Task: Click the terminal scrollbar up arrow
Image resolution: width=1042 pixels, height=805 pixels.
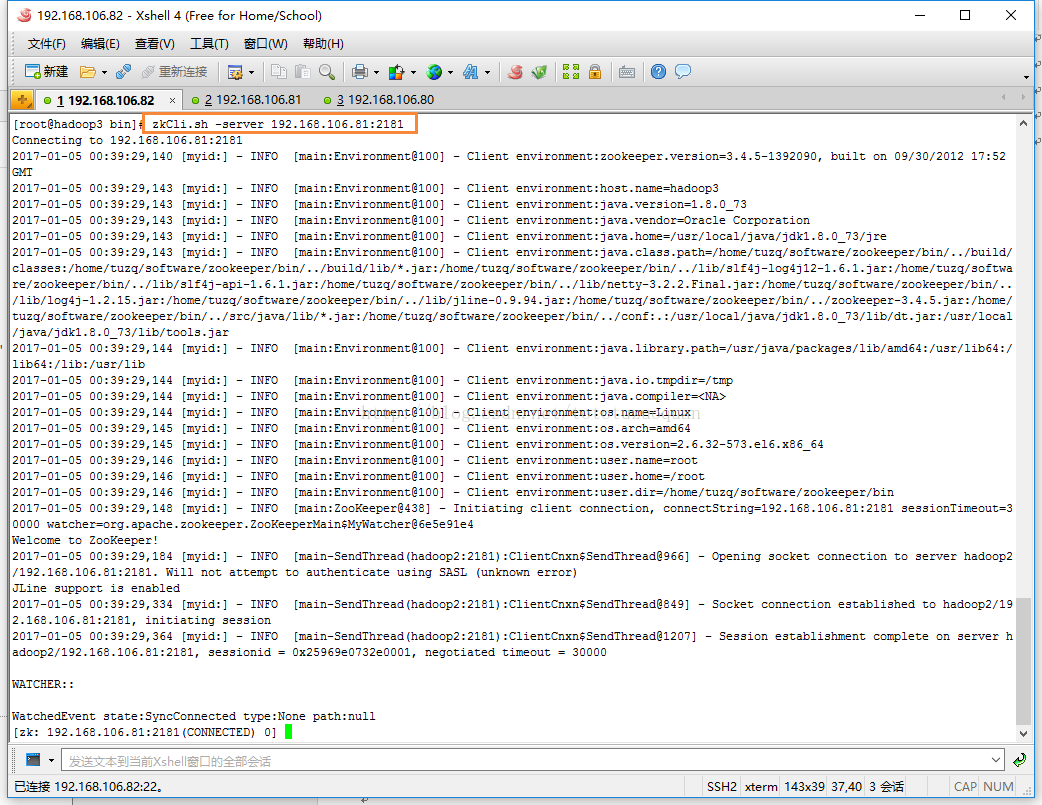Action: (1023, 123)
